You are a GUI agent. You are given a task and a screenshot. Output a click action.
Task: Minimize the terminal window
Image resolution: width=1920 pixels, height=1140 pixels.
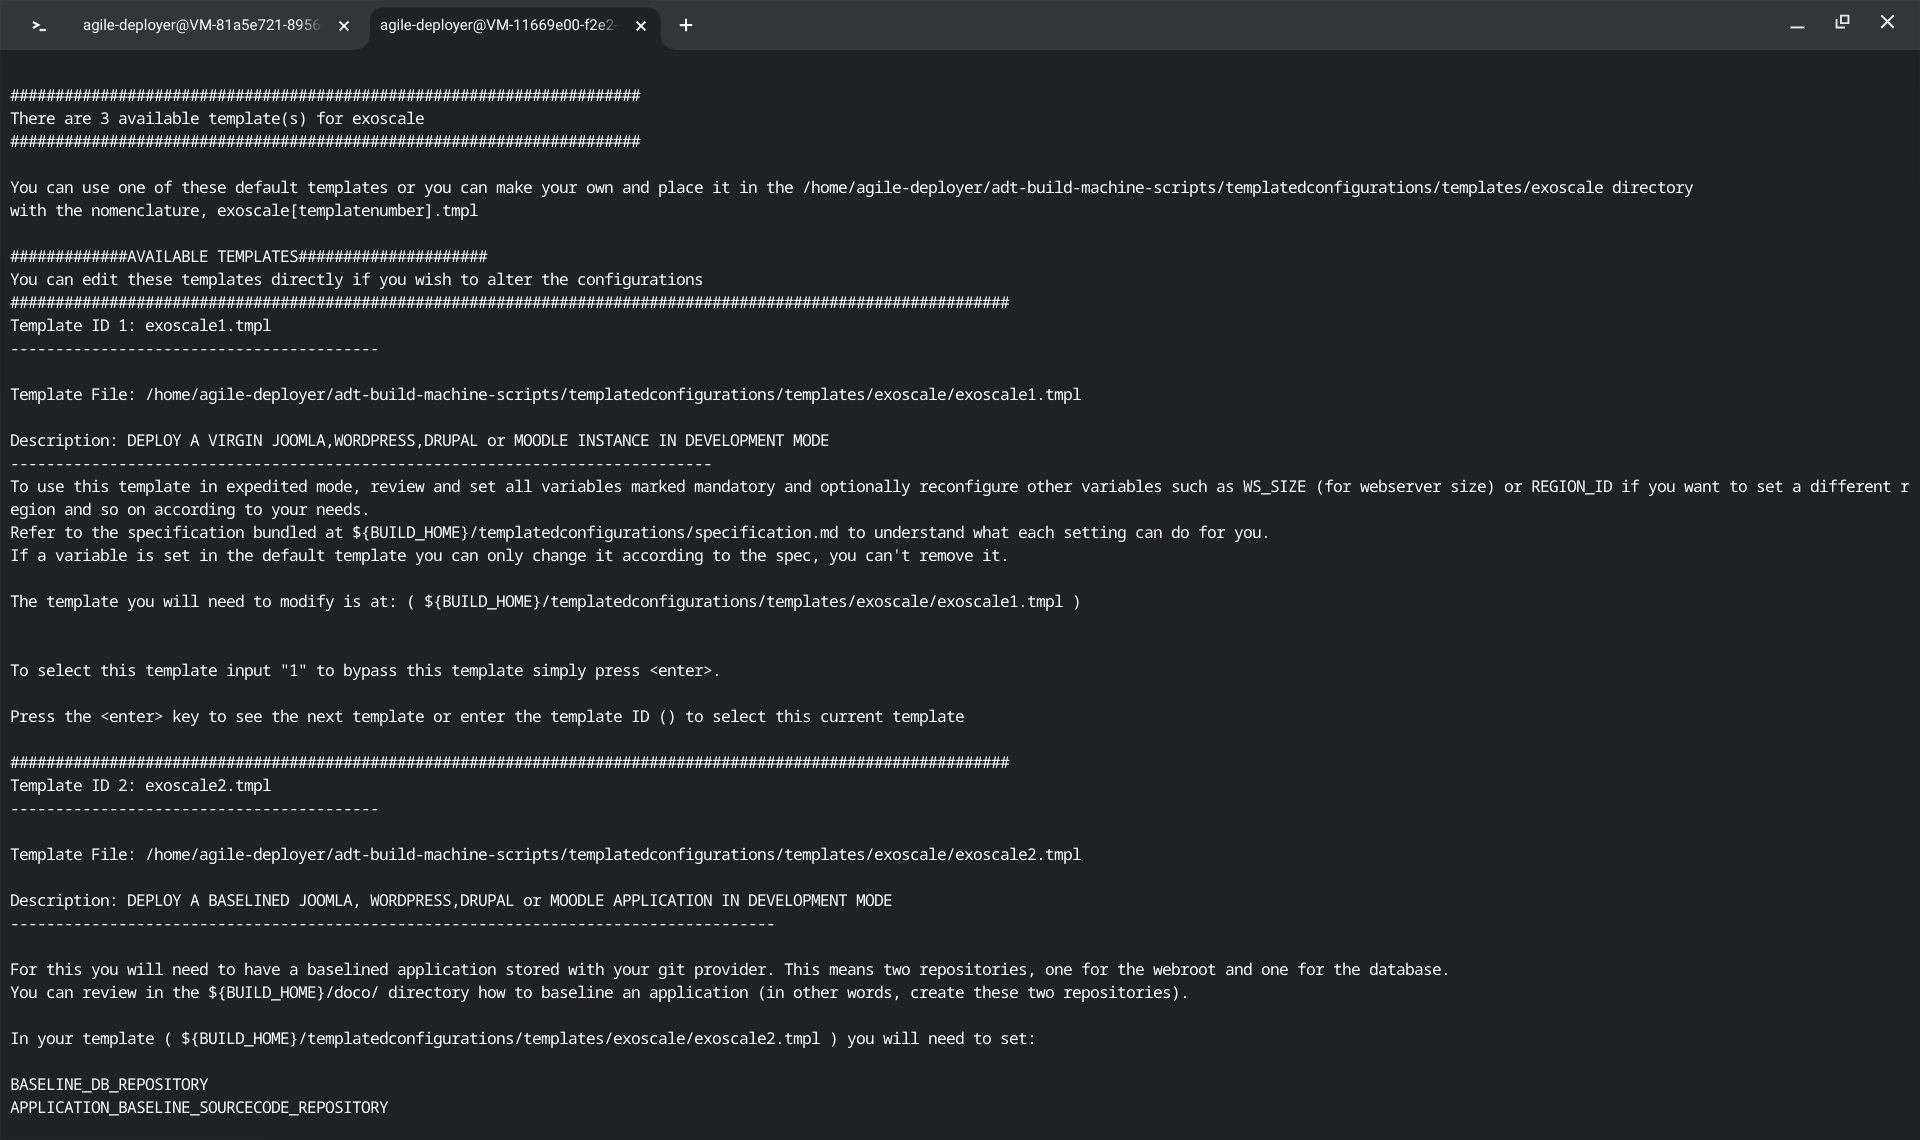click(1797, 24)
